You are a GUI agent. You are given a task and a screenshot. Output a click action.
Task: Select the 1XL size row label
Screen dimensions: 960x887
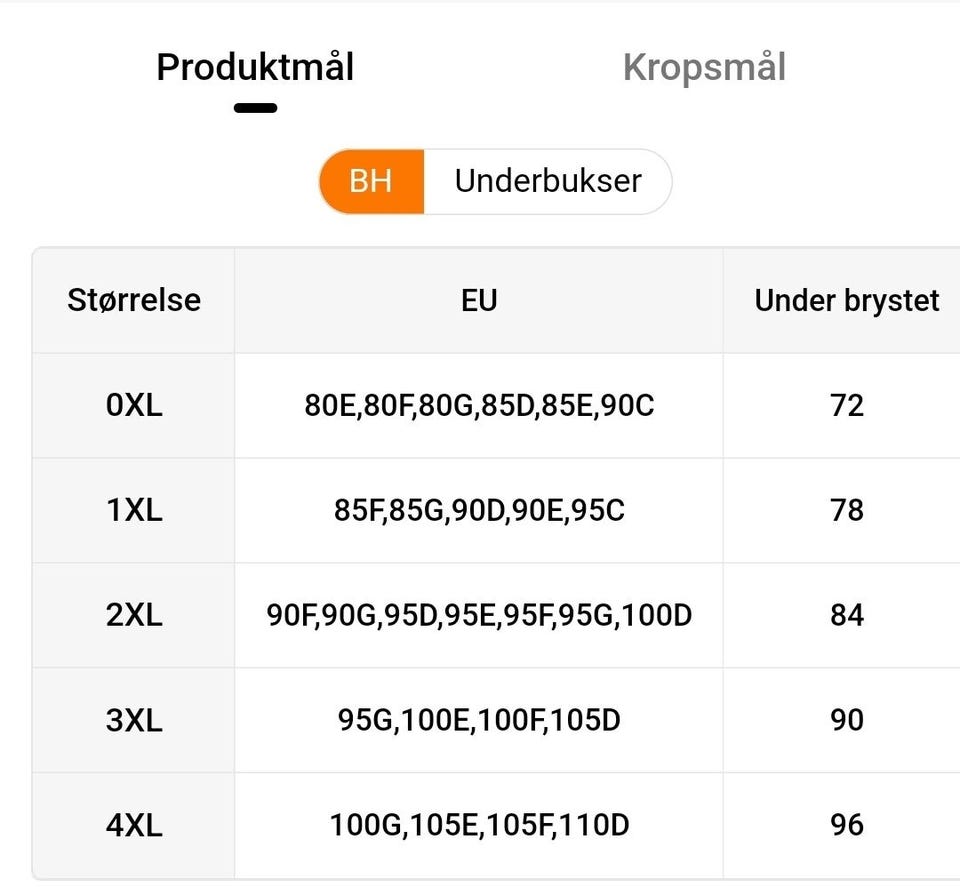134,511
